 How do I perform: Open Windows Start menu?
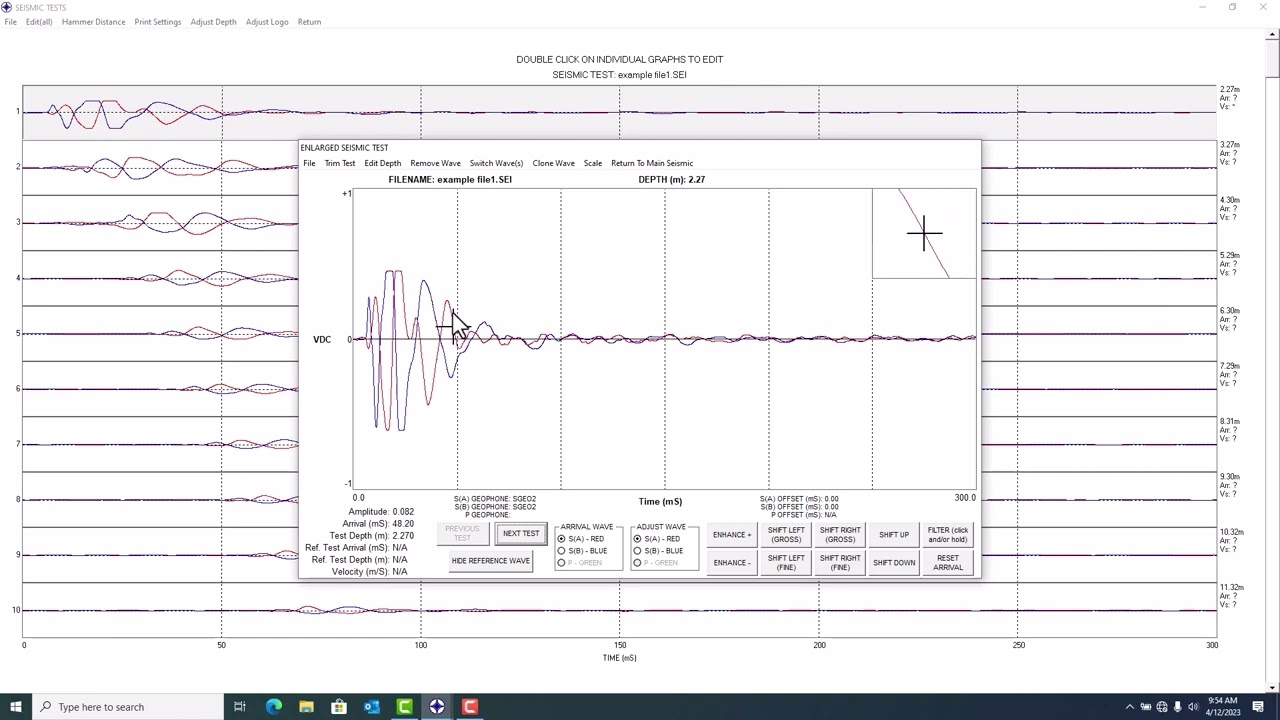[15, 707]
